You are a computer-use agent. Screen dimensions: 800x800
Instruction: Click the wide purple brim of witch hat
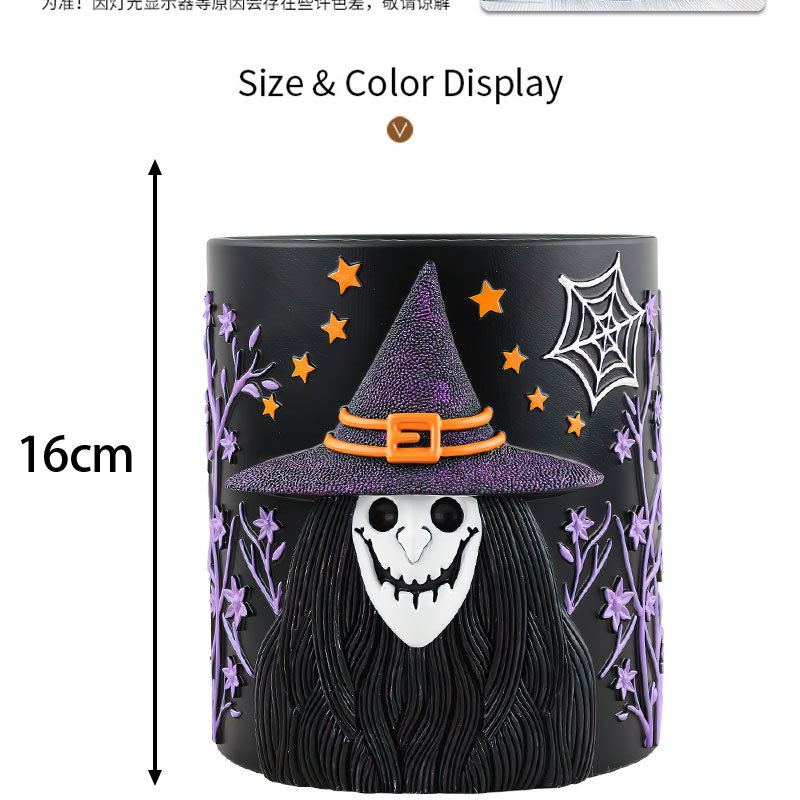tap(414, 478)
